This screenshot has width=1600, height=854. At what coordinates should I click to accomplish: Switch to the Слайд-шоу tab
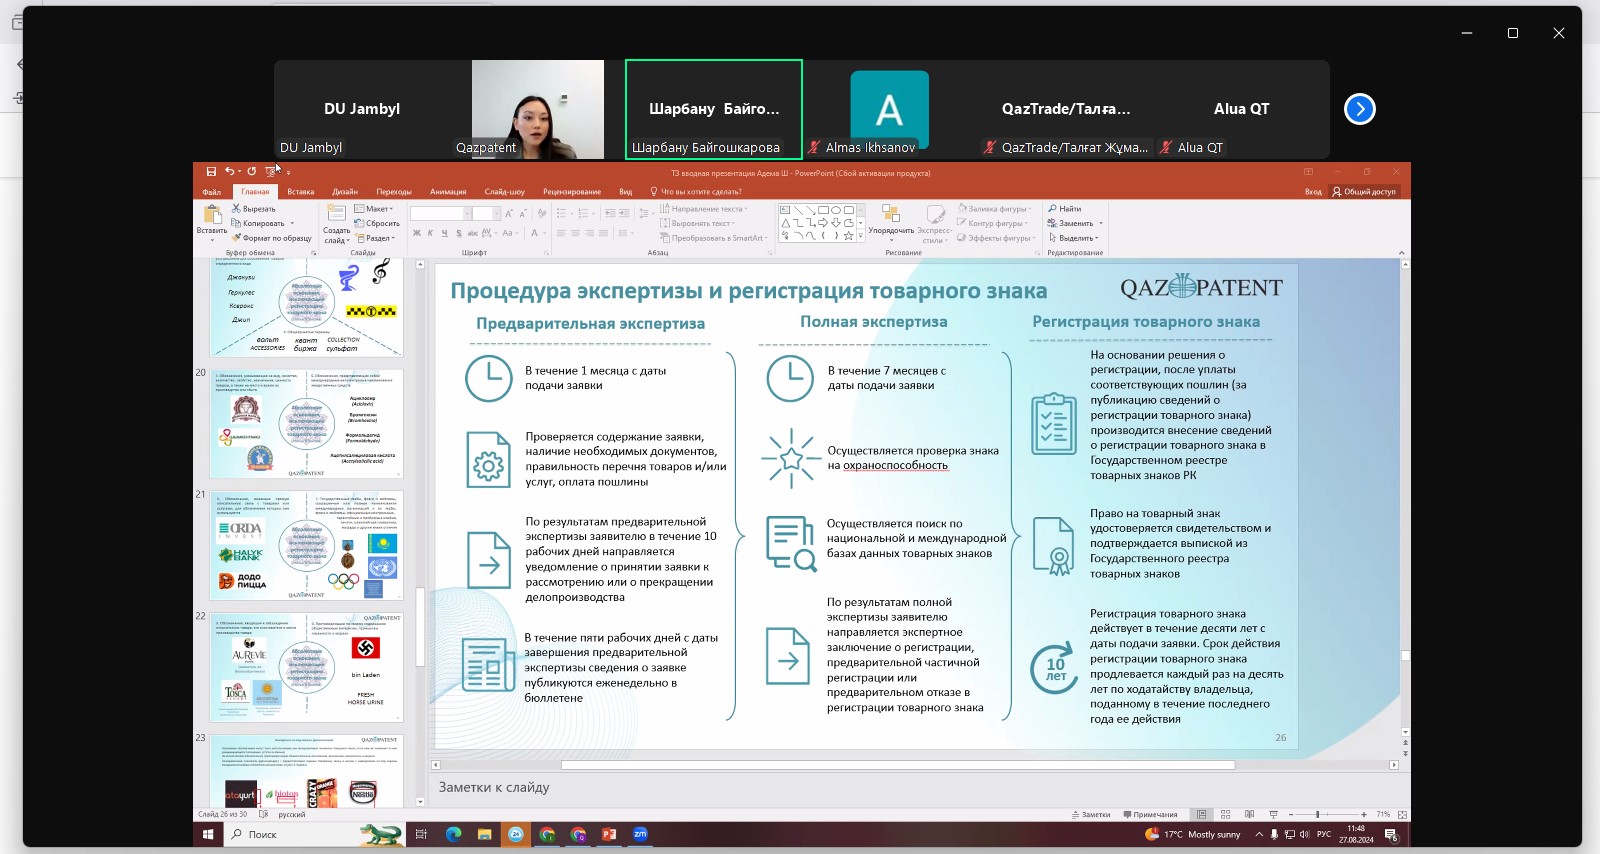[x=505, y=192]
